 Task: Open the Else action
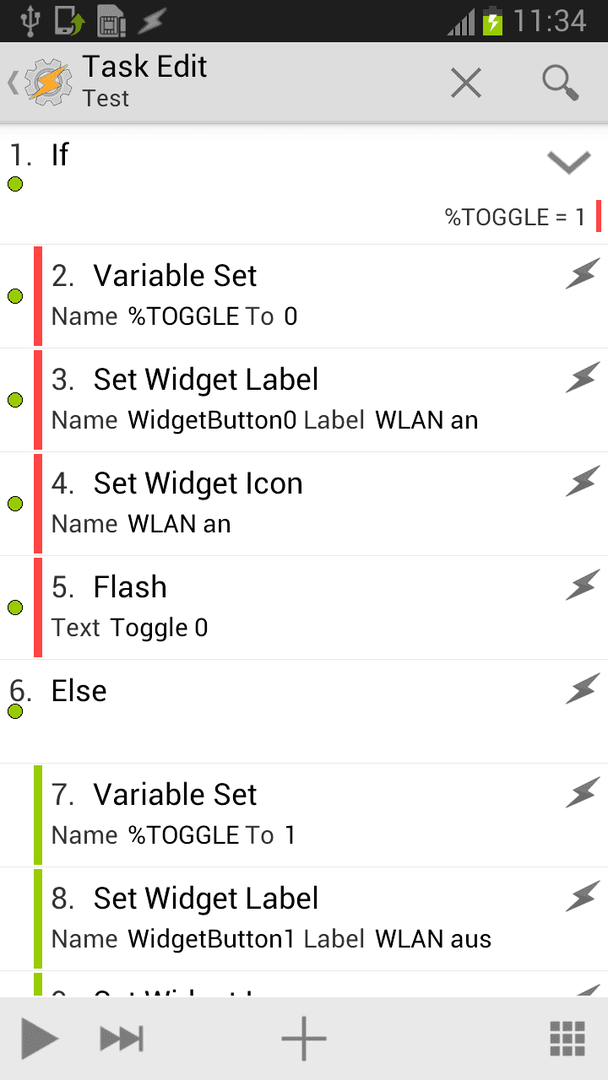[304, 712]
